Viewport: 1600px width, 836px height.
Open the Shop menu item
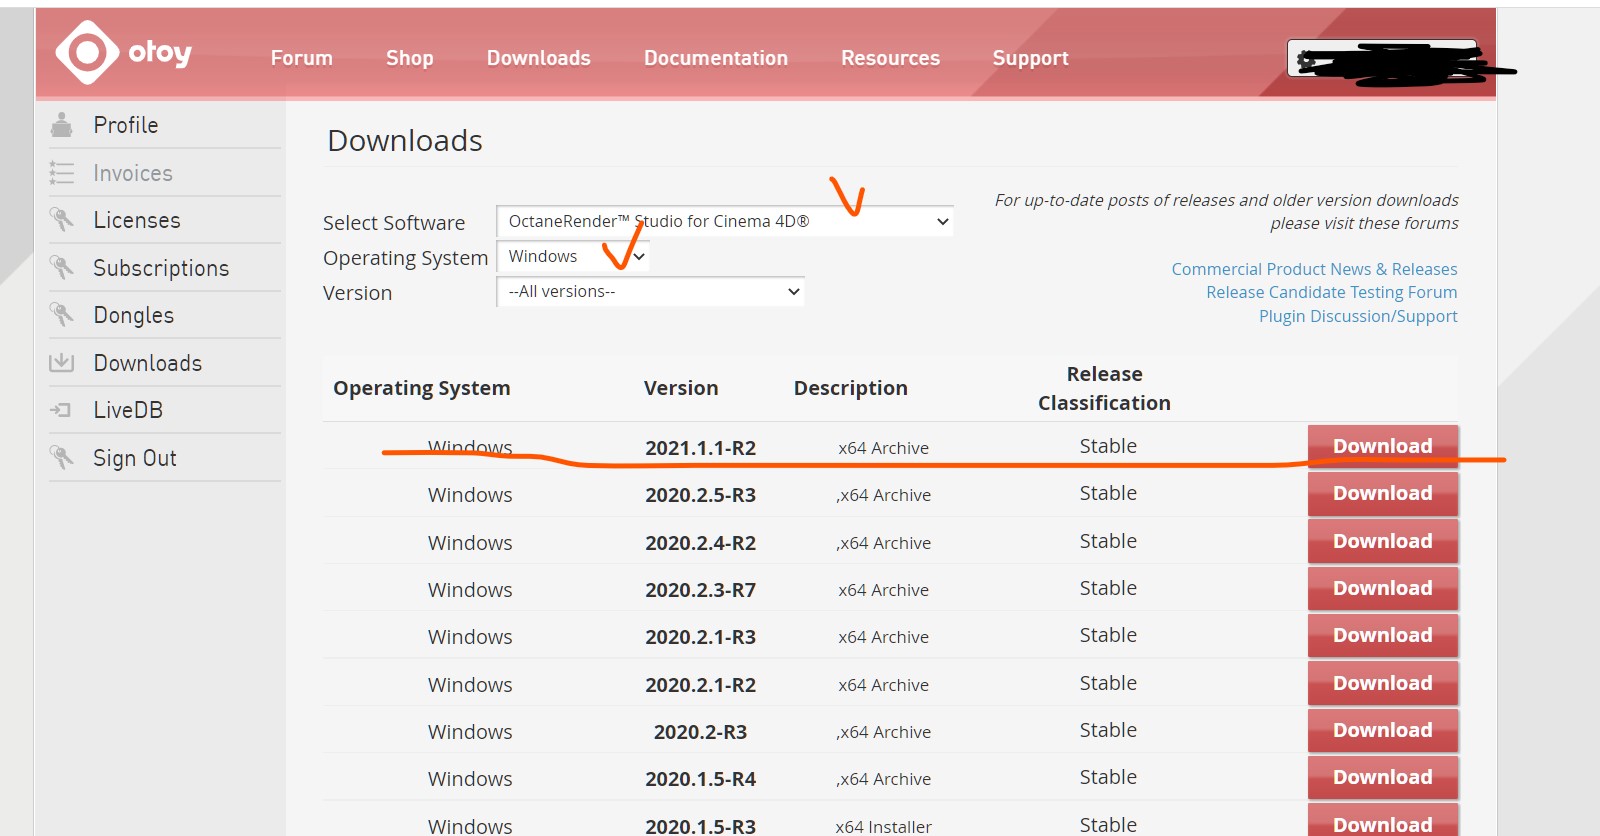(x=410, y=58)
